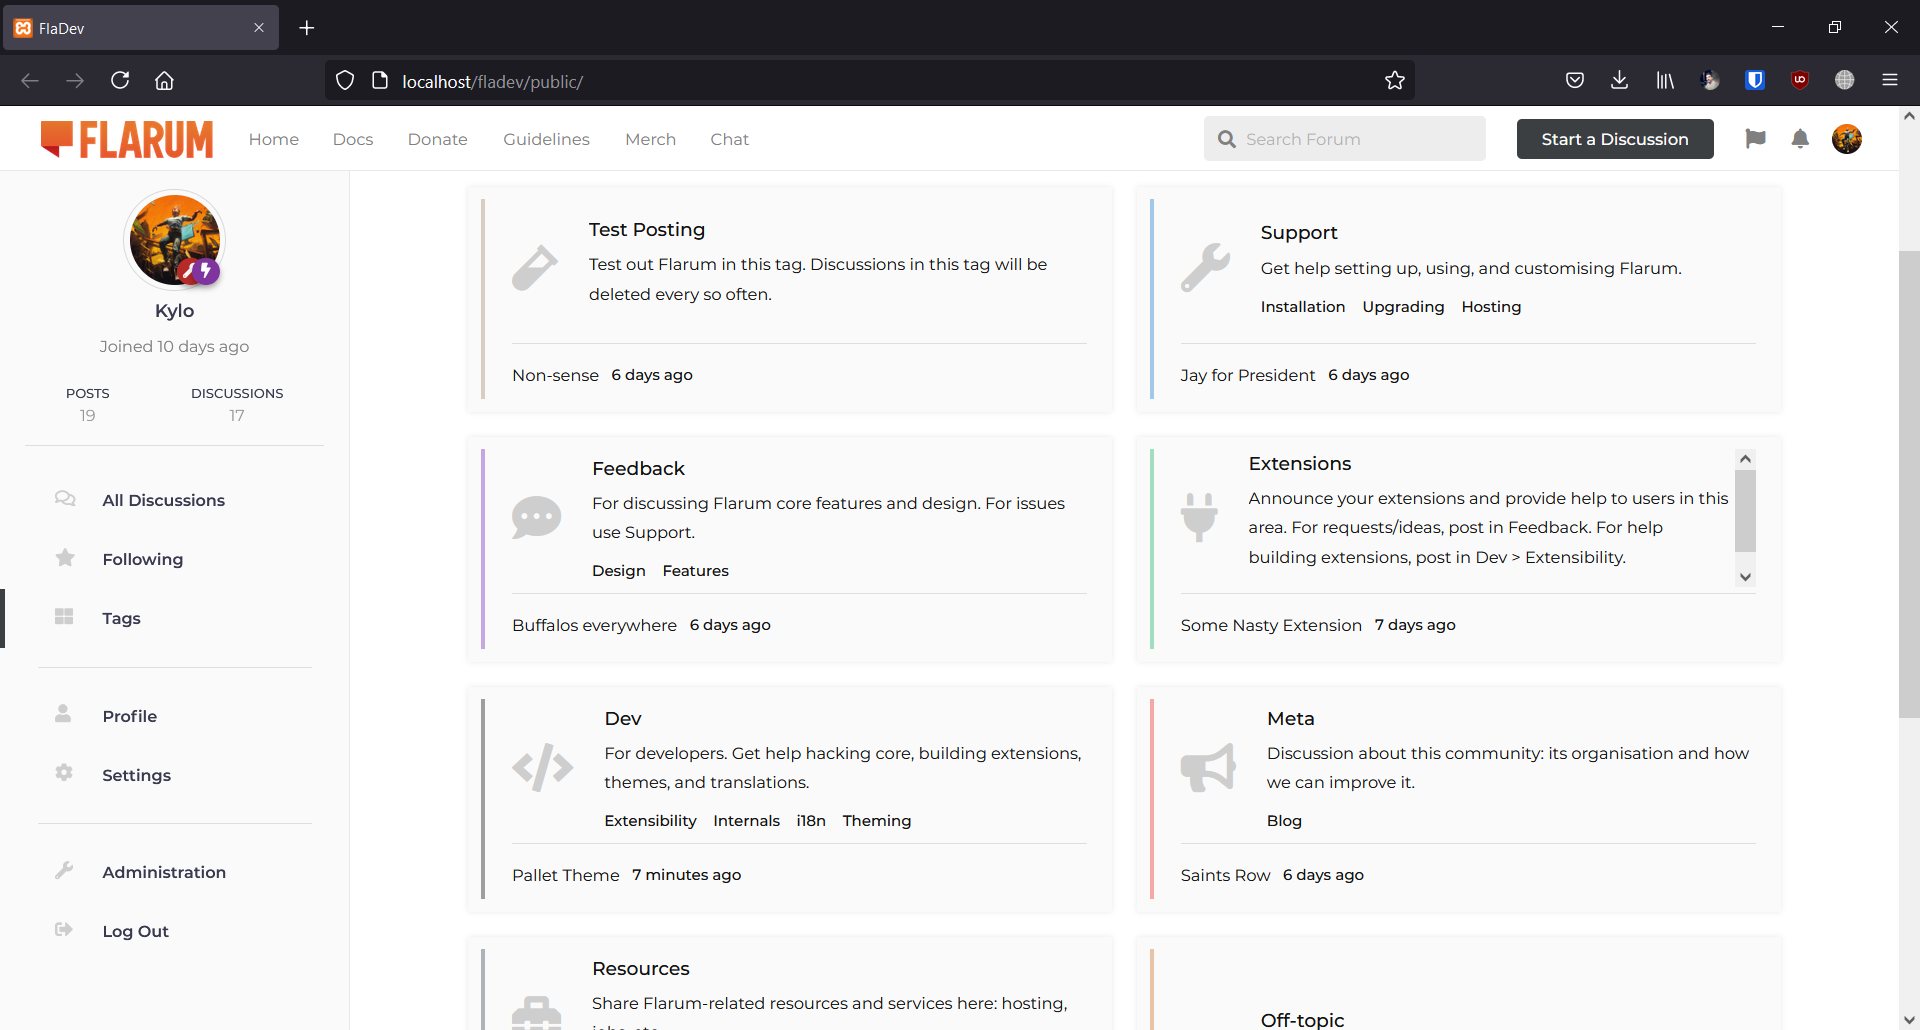The width and height of the screenshot is (1920, 1030).
Task: Open the Design sub-tag under Feedback
Action: [619, 570]
